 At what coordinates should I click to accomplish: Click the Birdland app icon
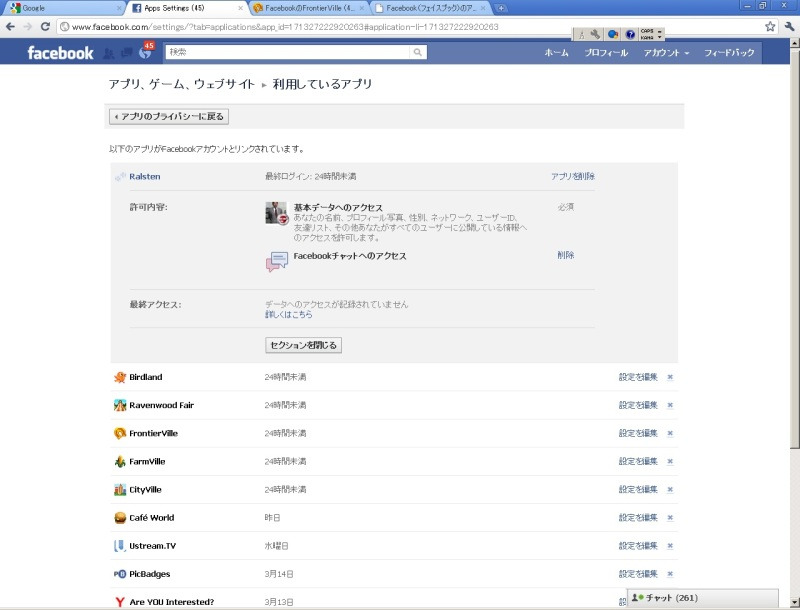(120, 377)
